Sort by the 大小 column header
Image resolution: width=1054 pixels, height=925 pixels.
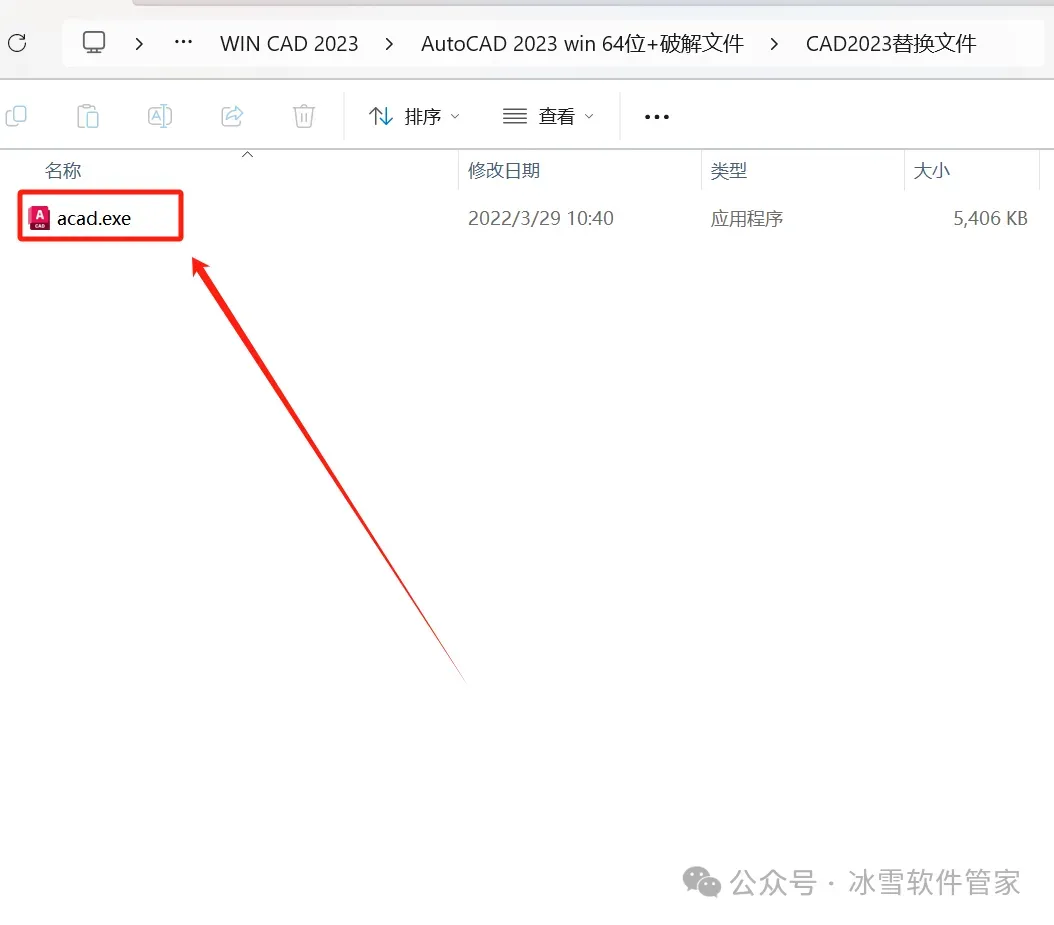click(x=932, y=171)
